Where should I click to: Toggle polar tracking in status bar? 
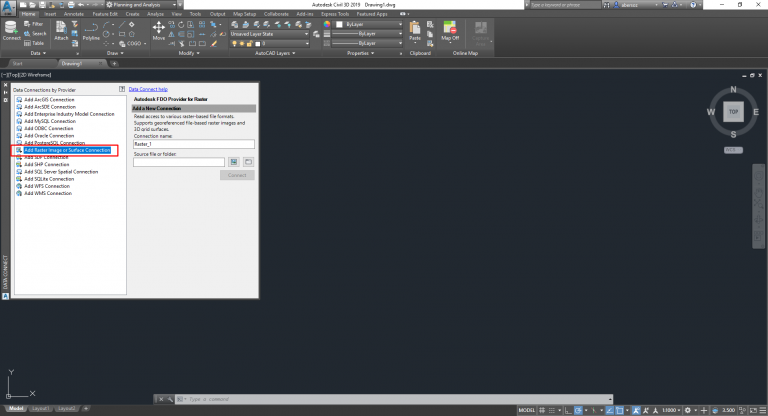(578, 410)
